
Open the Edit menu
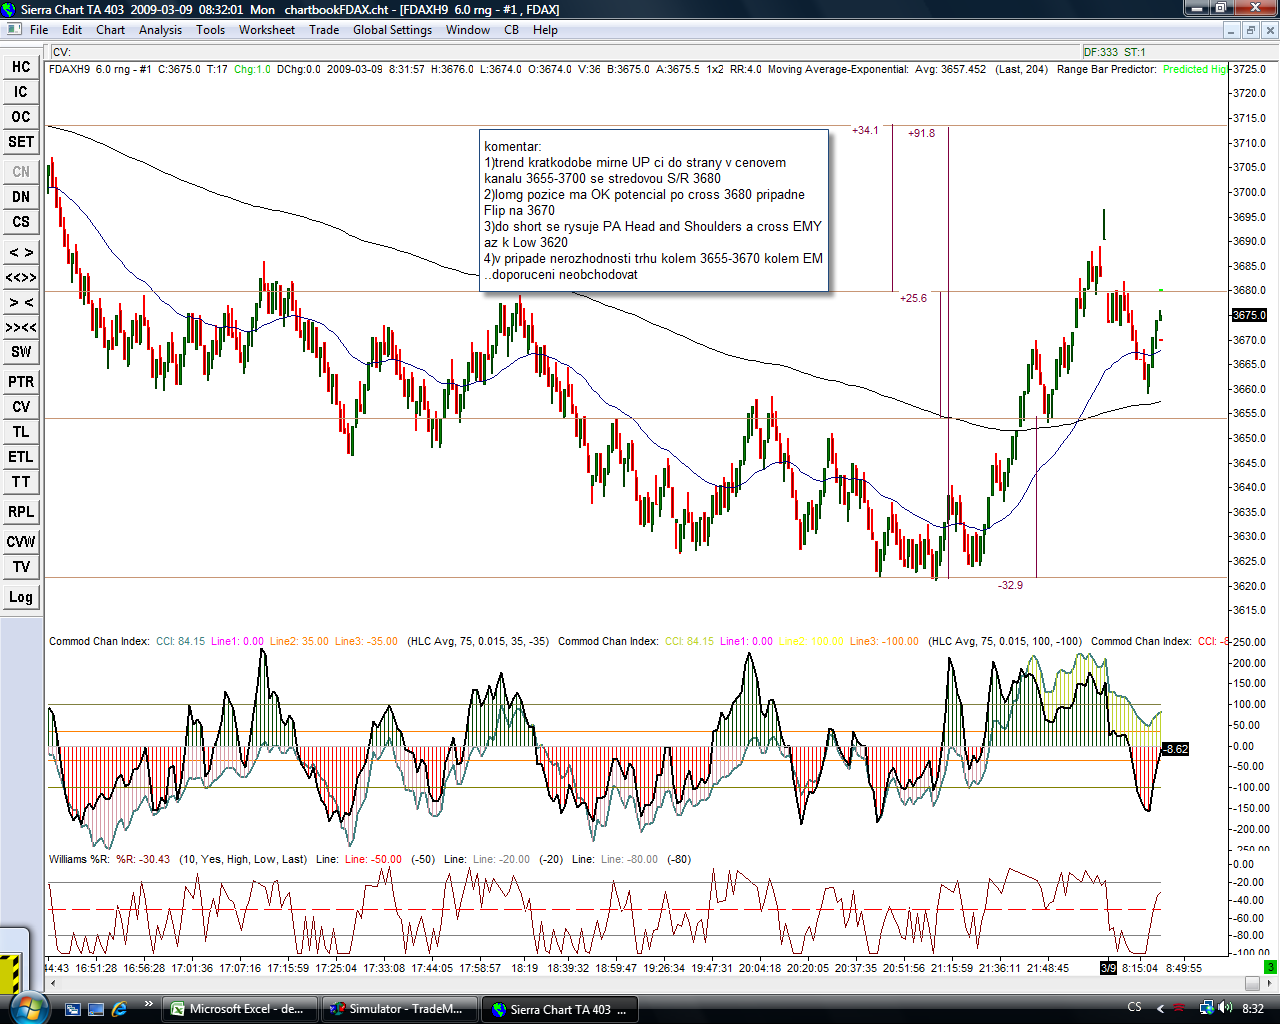[x=72, y=30]
